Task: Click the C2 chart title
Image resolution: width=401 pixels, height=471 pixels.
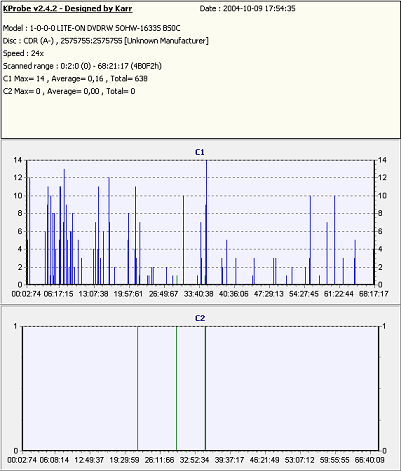Action: click(200, 318)
